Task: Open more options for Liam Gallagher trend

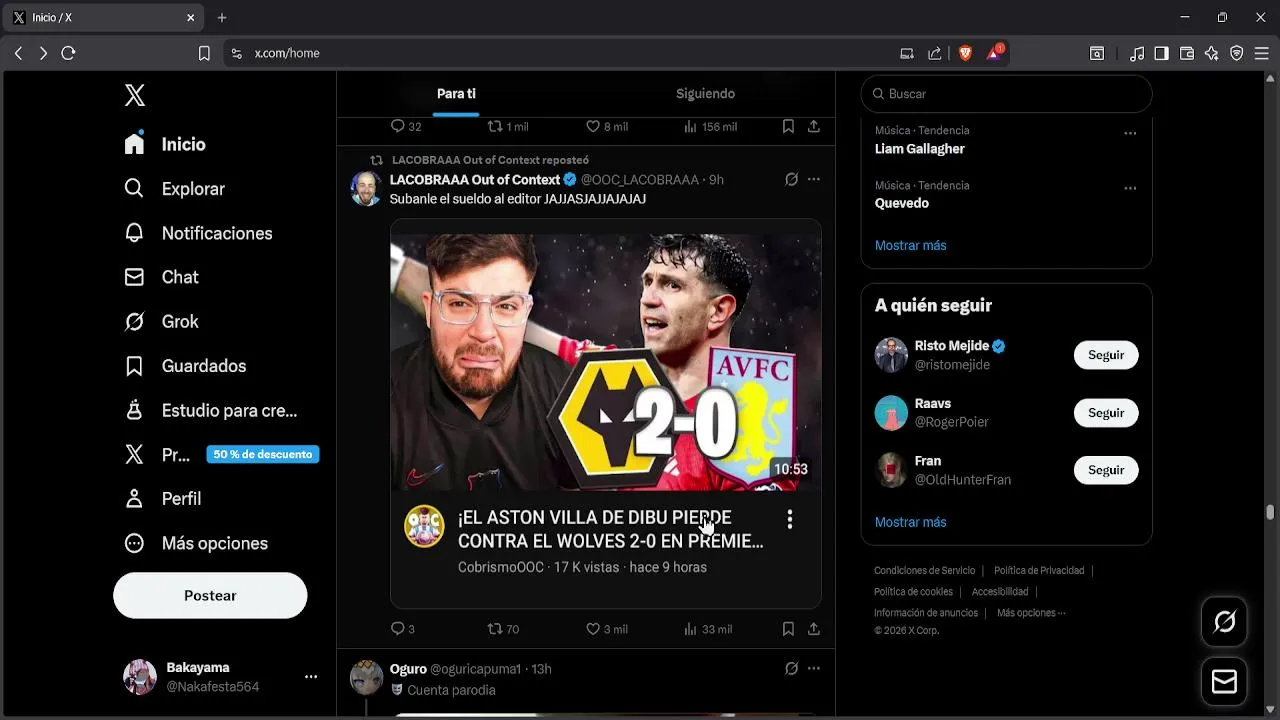Action: tap(1130, 133)
